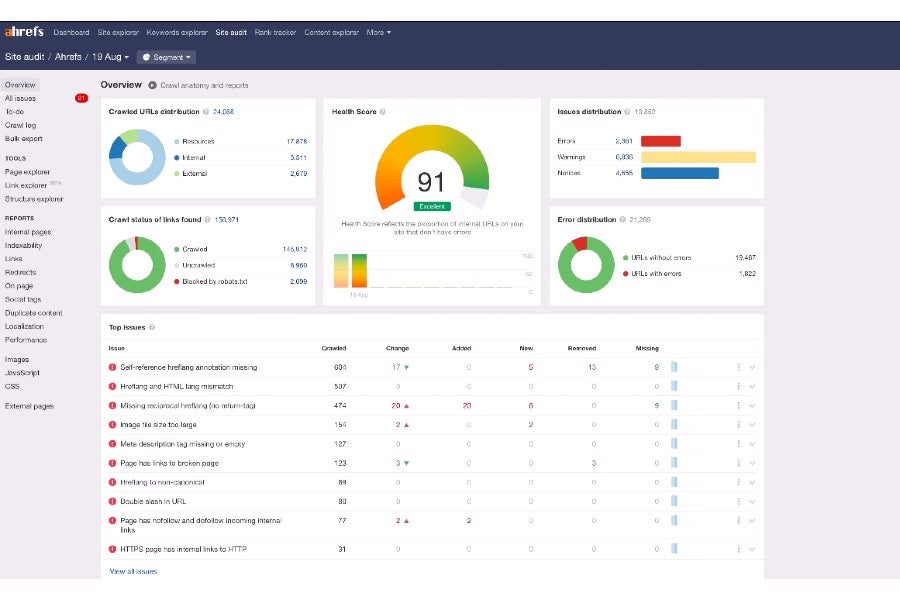Click the ahrefs logo
900x600 pixels.
pyautogui.click(x=24, y=32)
